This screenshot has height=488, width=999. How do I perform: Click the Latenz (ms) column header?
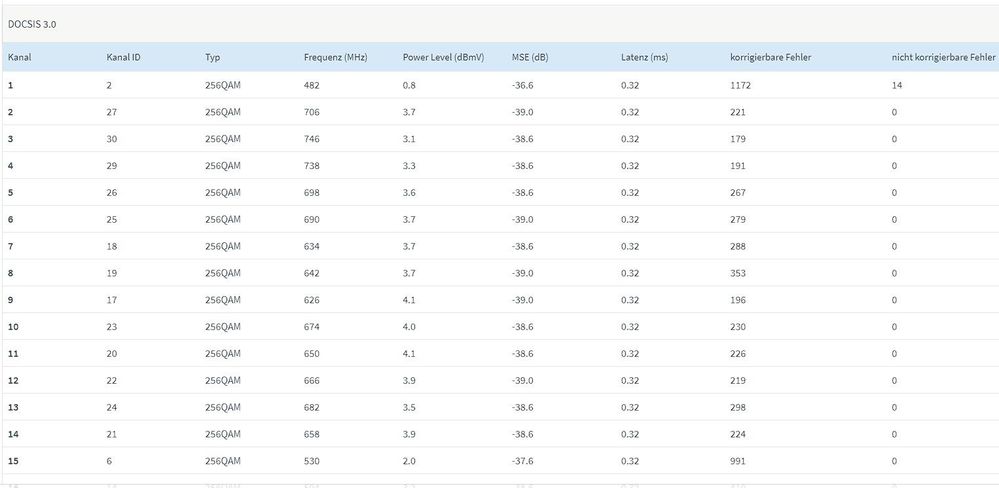[644, 58]
